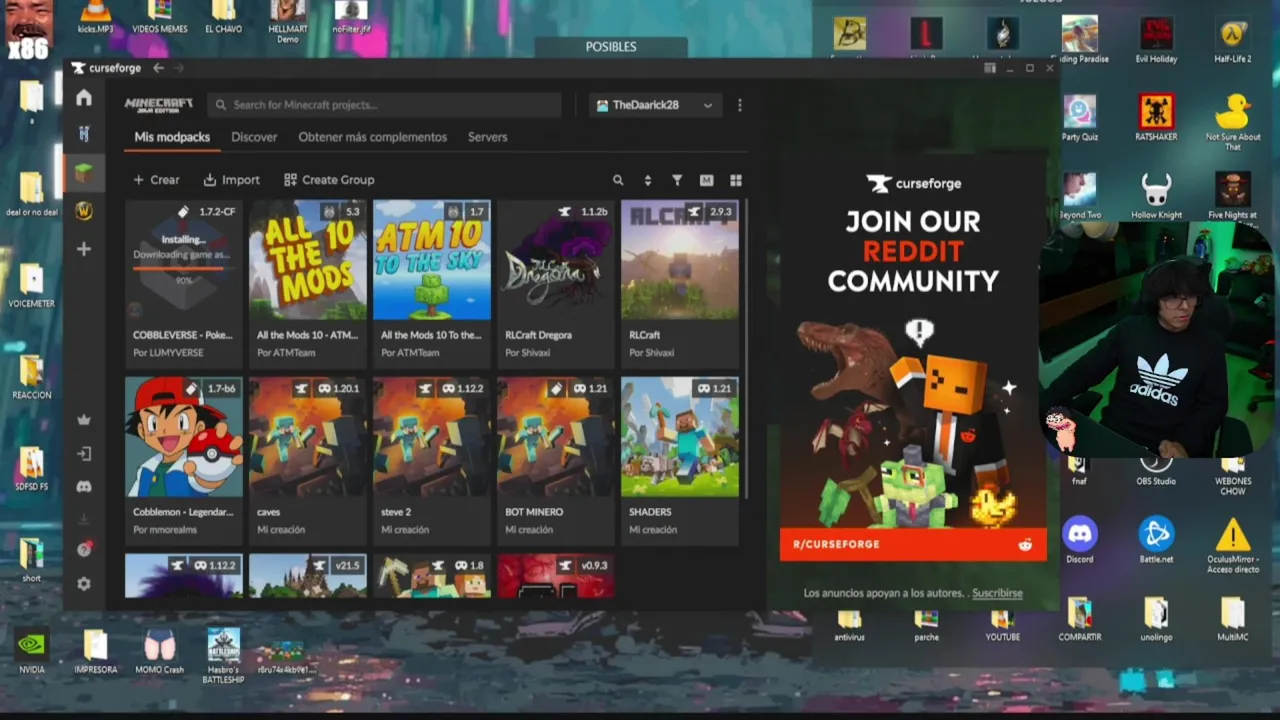Screen dimensions: 1280x720
Task: Open the modpack filter funnel icon
Action: click(x=677, y=180)
